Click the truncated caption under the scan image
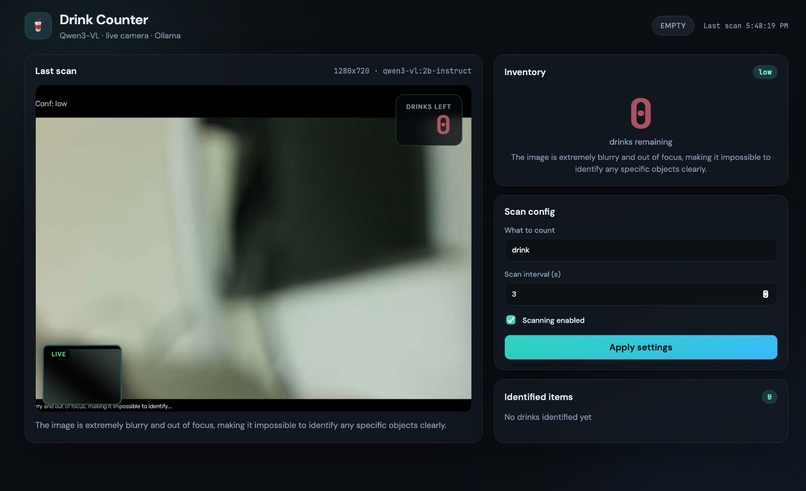 (104, 406)
